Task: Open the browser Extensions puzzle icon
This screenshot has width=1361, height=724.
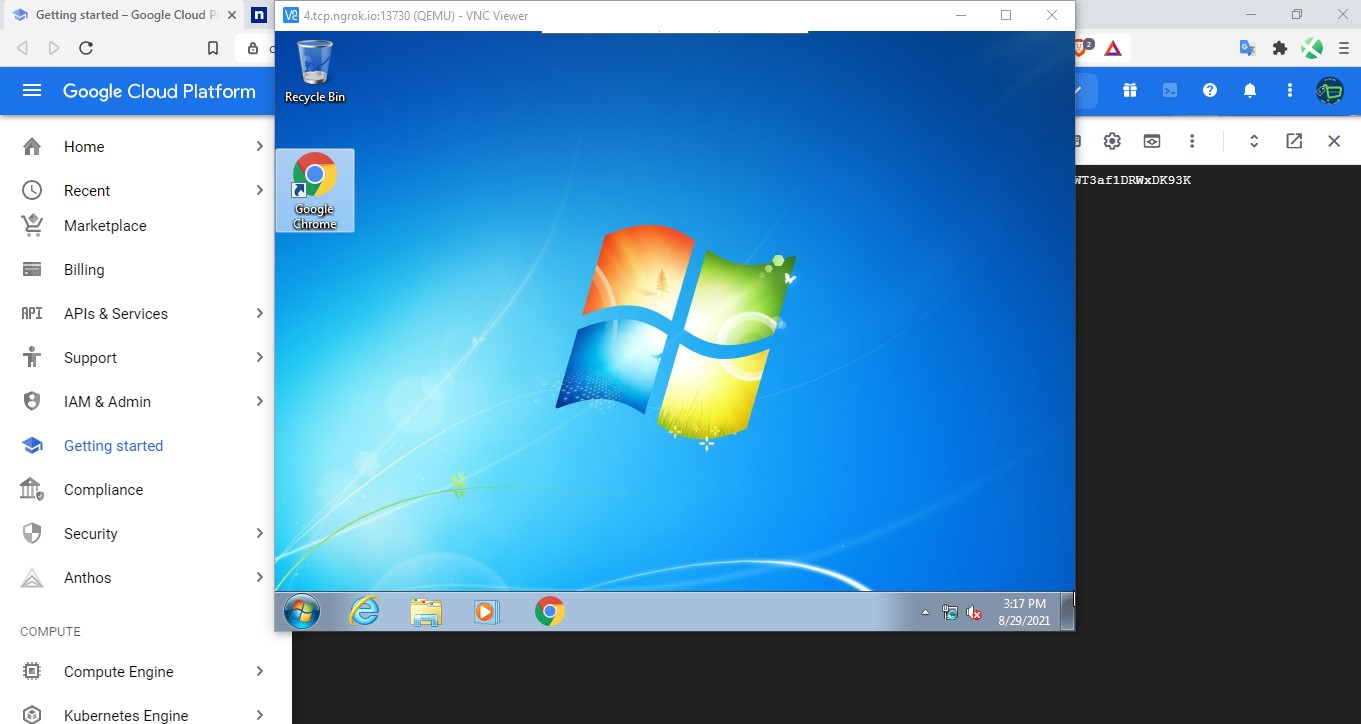Action: click(x=1279, y=48)
